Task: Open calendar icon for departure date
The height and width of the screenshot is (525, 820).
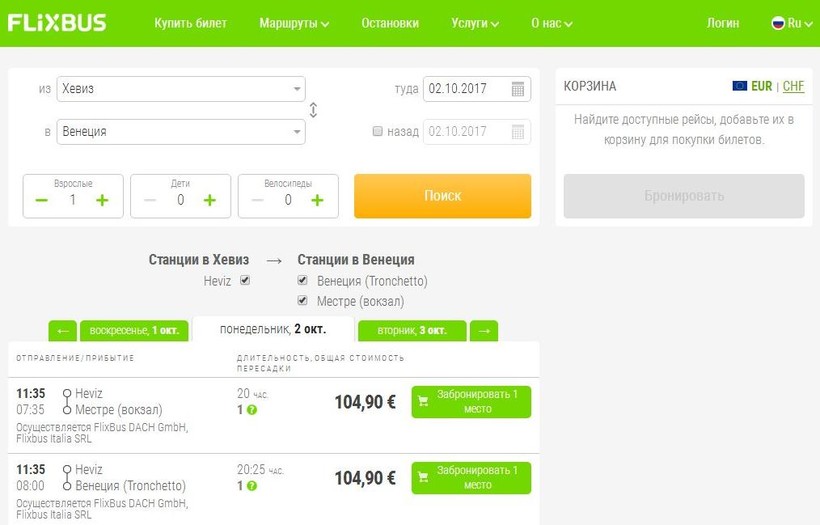Action: click(x=517, y=89)
